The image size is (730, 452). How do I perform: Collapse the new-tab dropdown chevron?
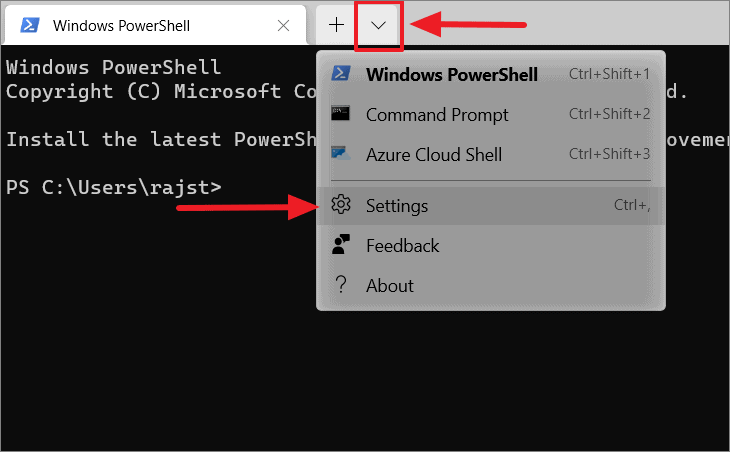[x=379, y=25]
